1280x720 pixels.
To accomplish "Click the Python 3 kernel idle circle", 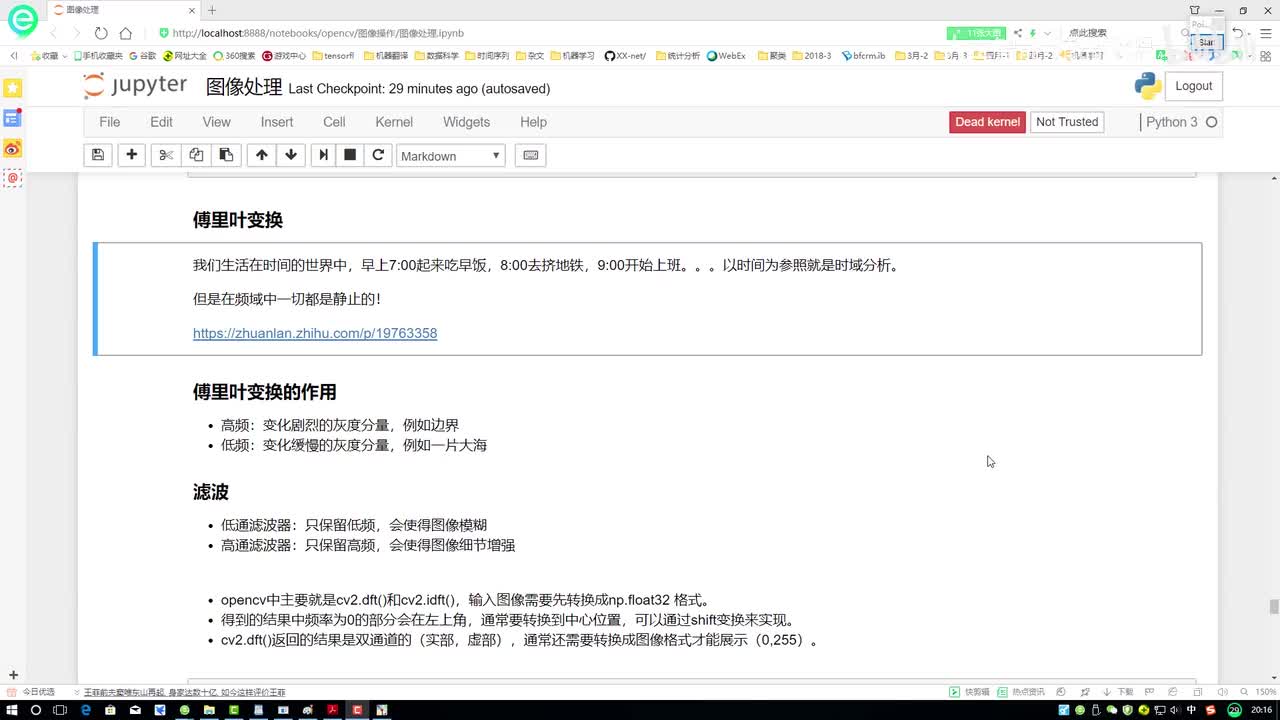I will tap(1211, 122).
